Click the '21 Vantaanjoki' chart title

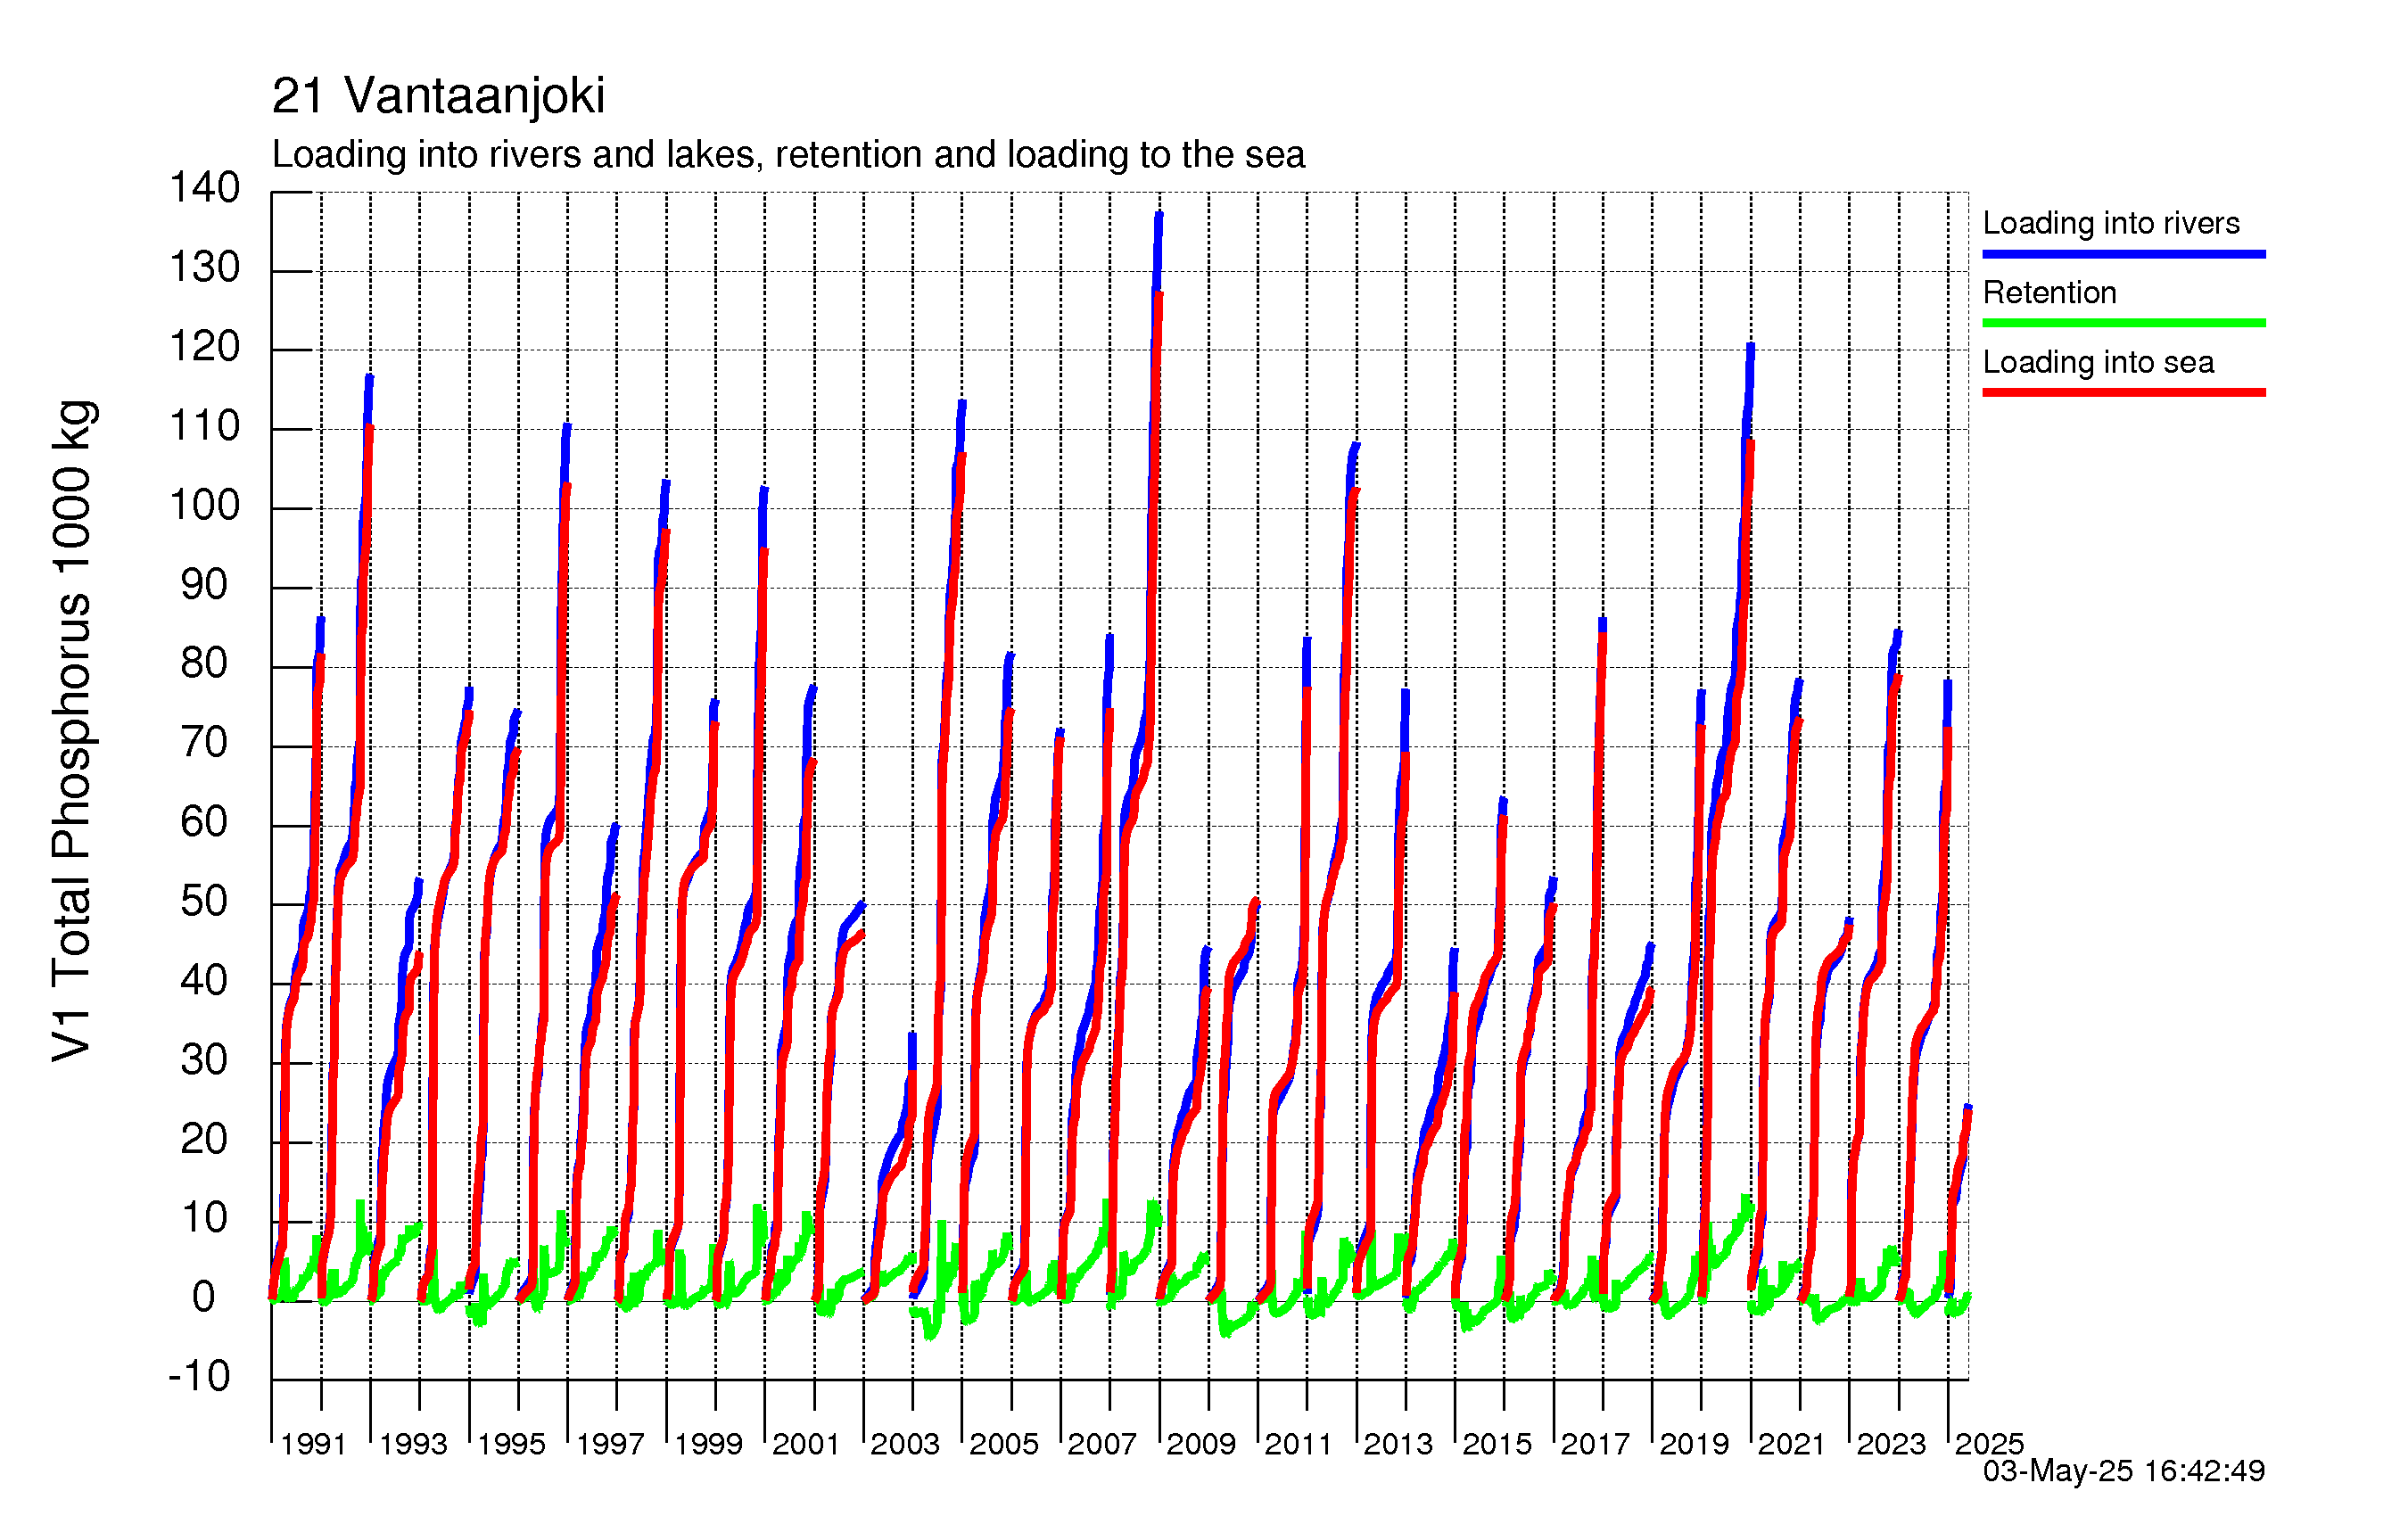(438, 97)
